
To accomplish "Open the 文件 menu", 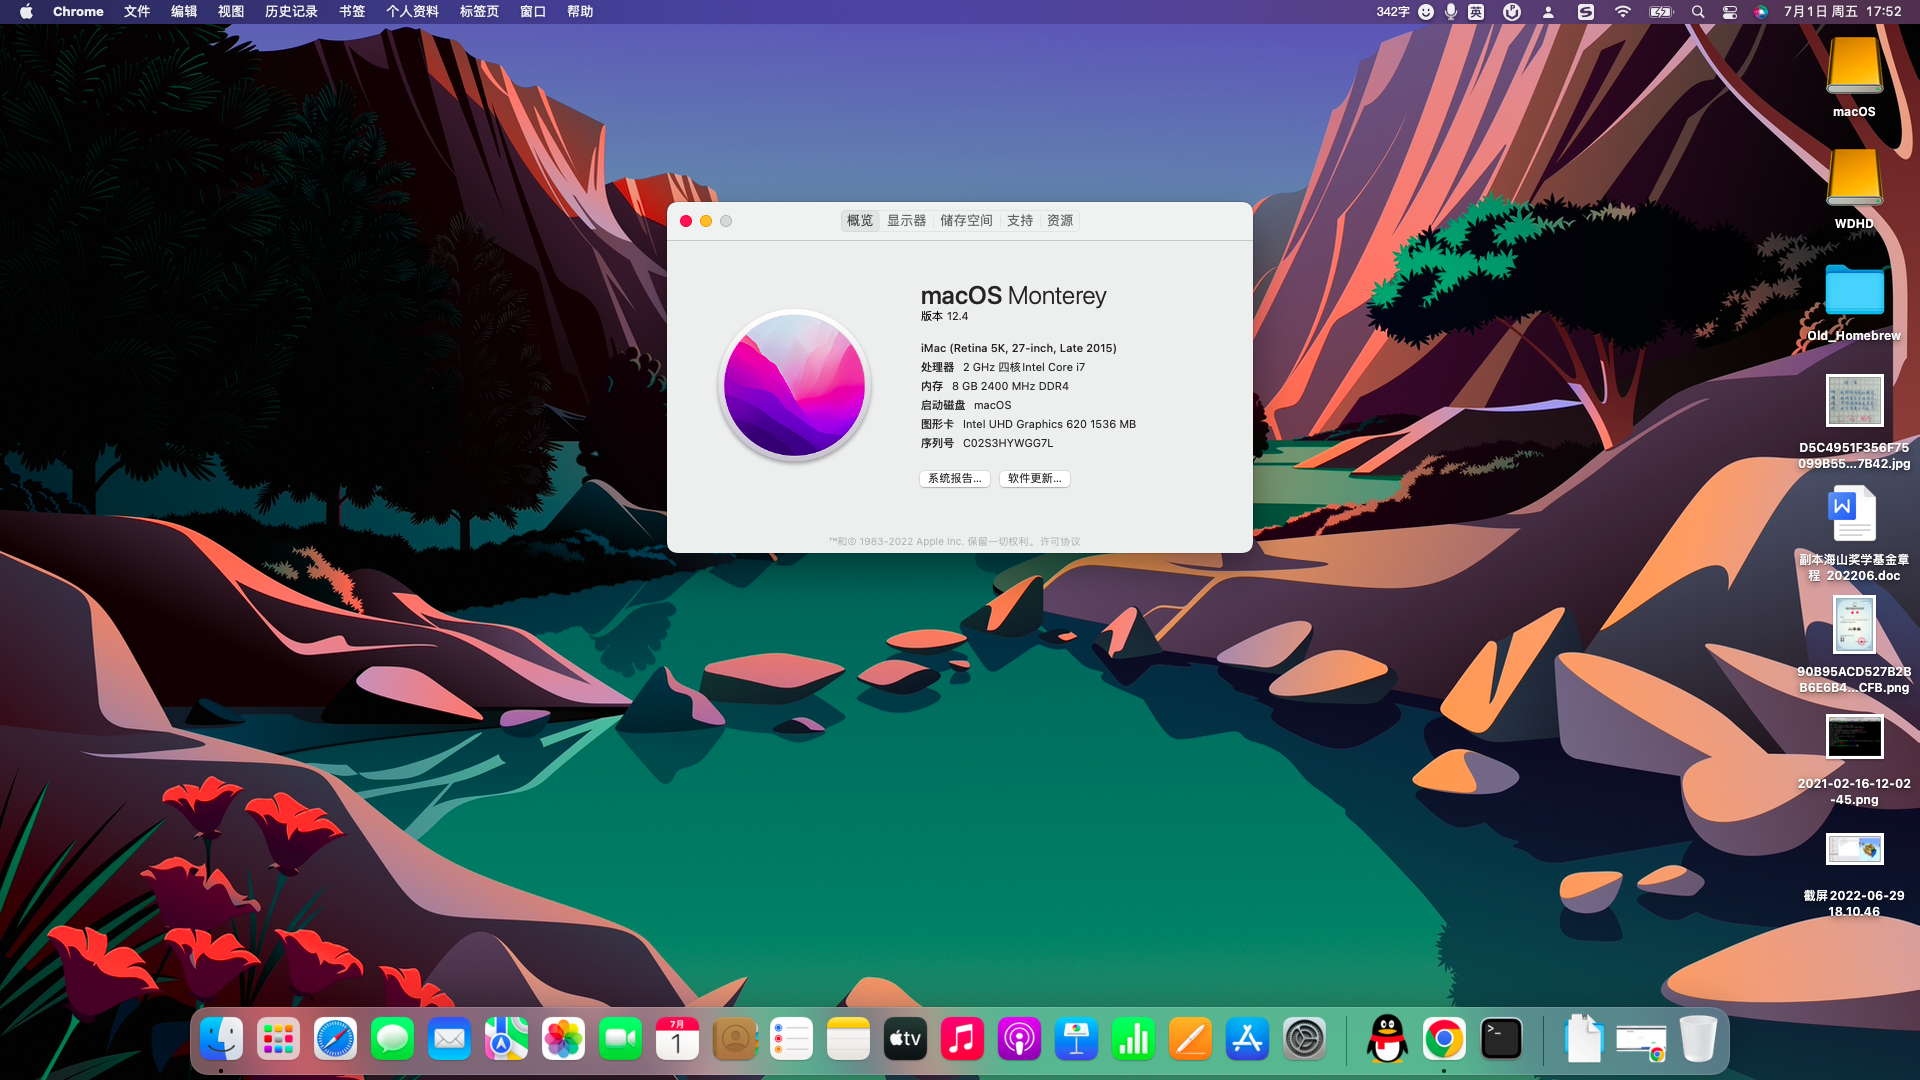I will tap(137, 12).
